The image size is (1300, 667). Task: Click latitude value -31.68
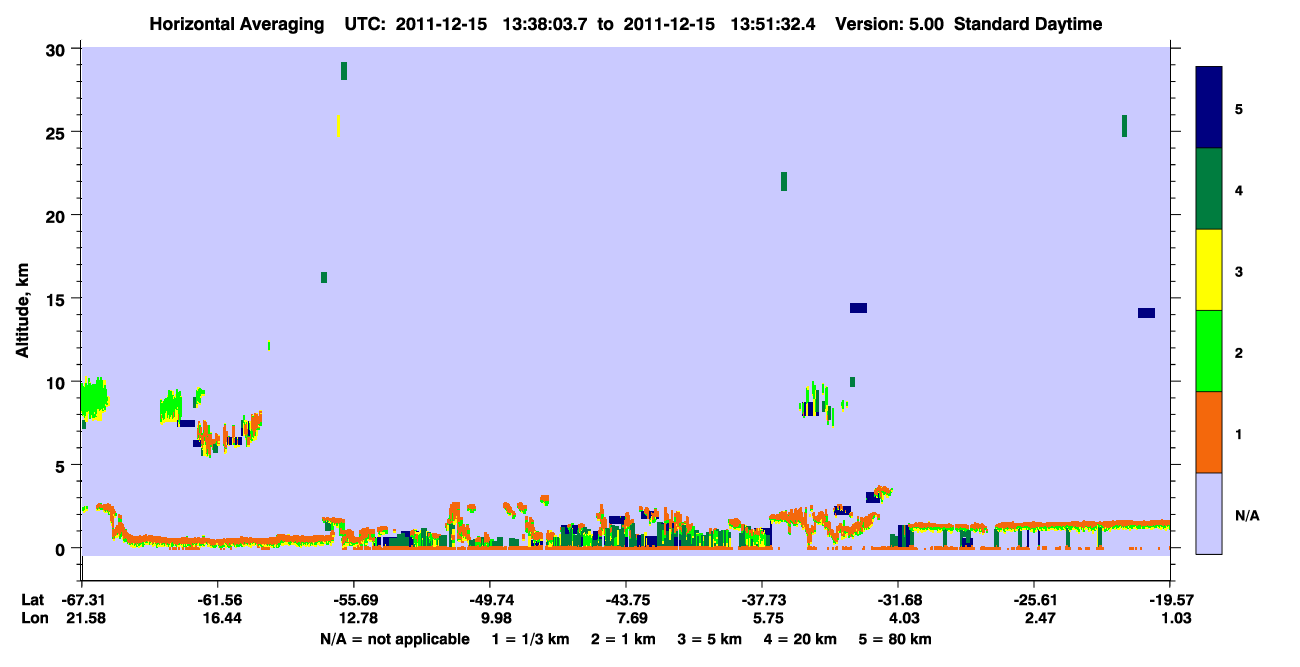898,600
